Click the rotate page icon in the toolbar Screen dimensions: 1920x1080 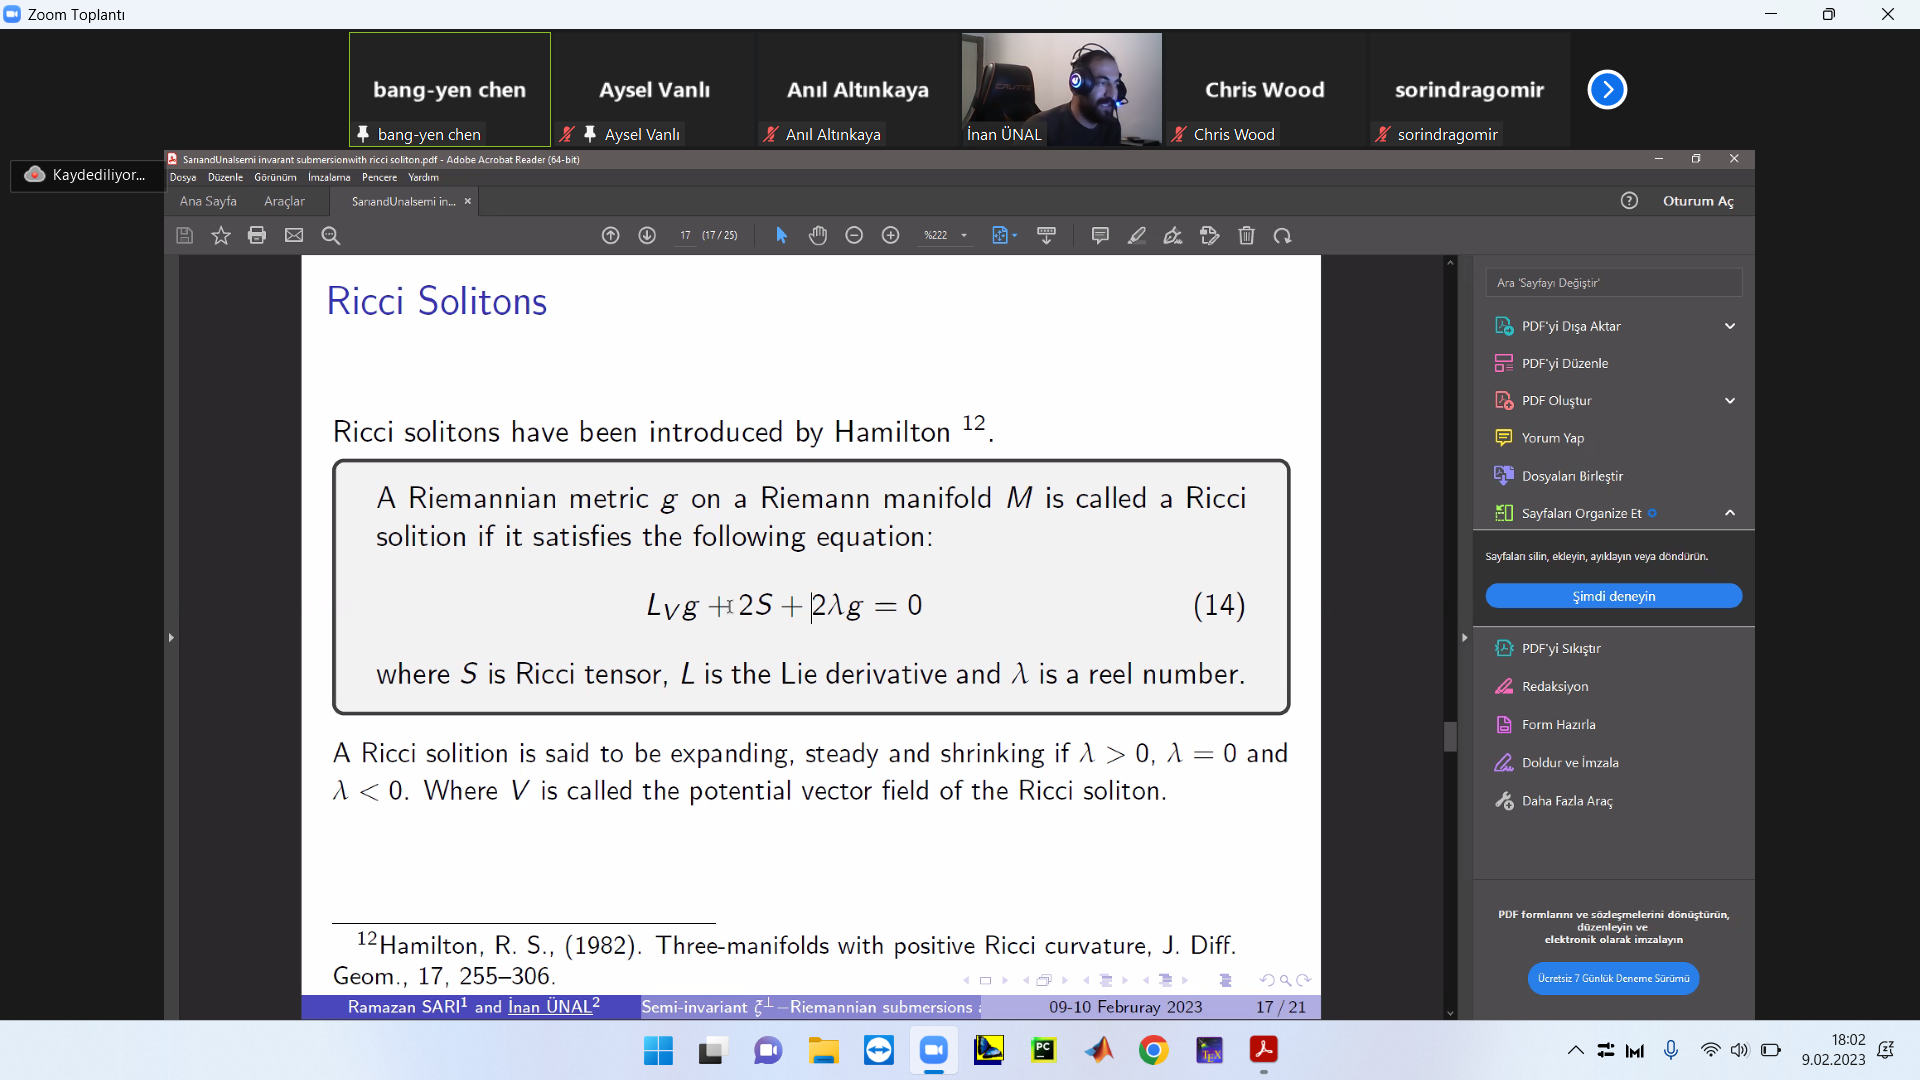click(x=1283, y=236)
